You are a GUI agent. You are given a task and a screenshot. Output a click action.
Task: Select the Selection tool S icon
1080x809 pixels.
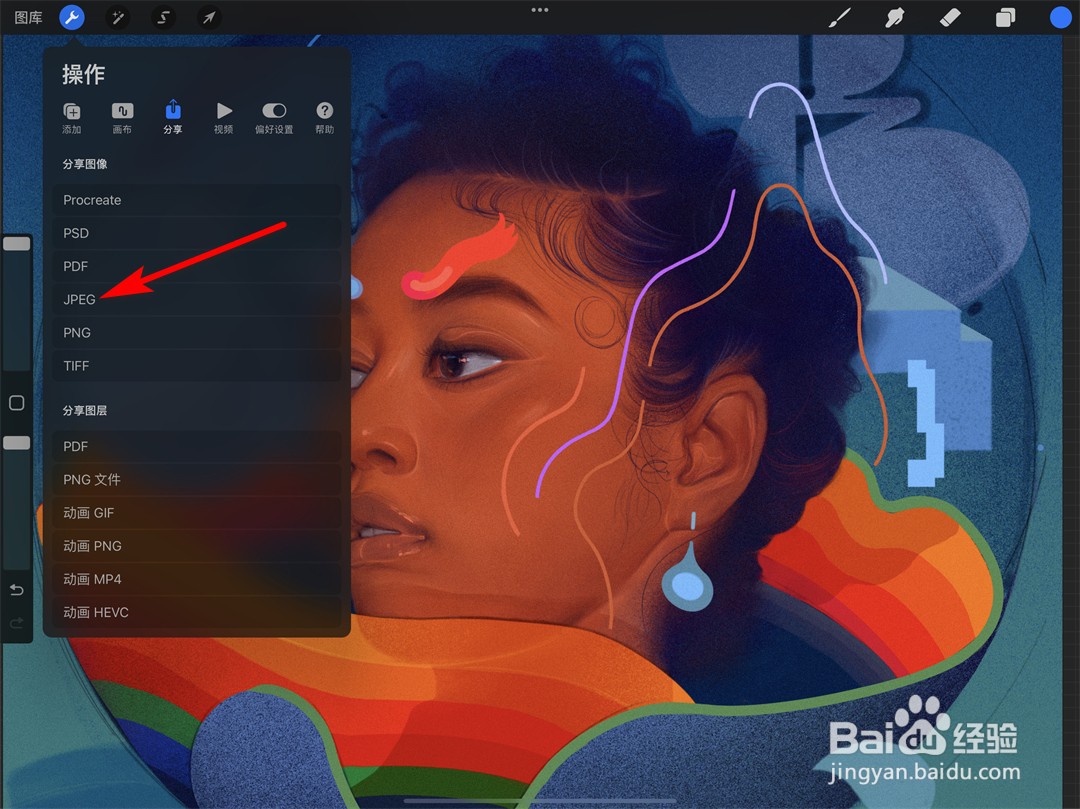pos(163,17)
